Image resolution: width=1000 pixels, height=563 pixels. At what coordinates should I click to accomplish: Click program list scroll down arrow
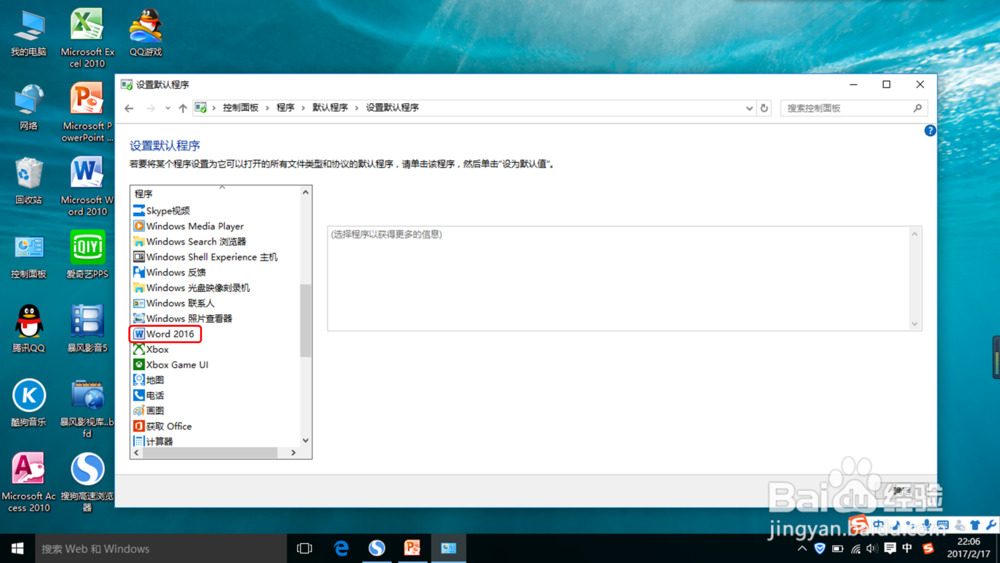305,441
